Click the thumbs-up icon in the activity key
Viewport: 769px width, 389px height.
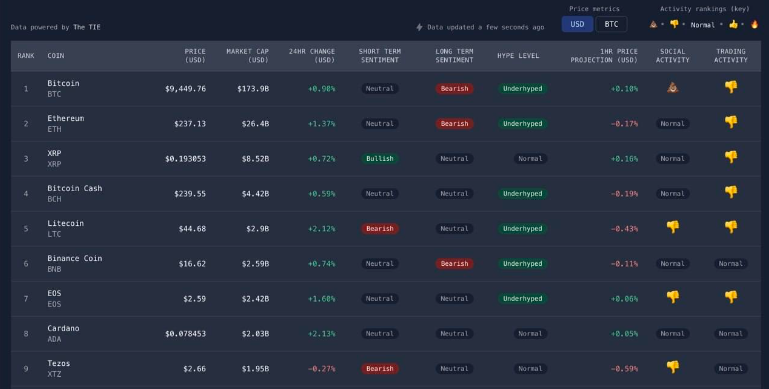click(x=733, y=24)
